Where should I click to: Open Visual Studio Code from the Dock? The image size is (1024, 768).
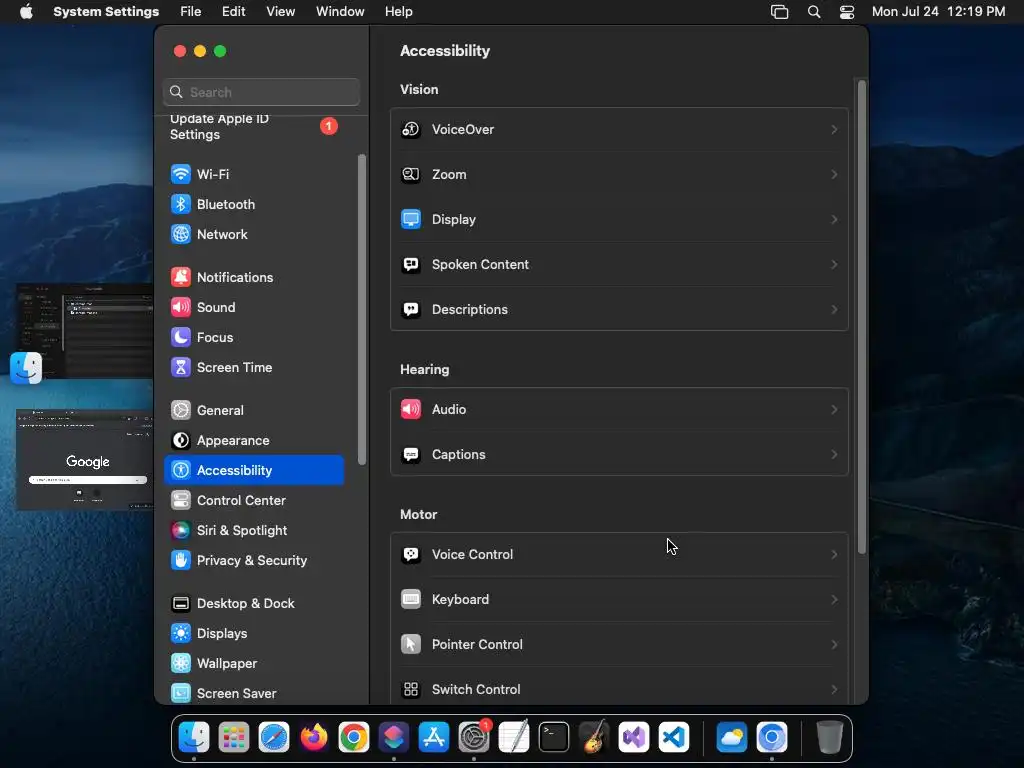[674, 738]
